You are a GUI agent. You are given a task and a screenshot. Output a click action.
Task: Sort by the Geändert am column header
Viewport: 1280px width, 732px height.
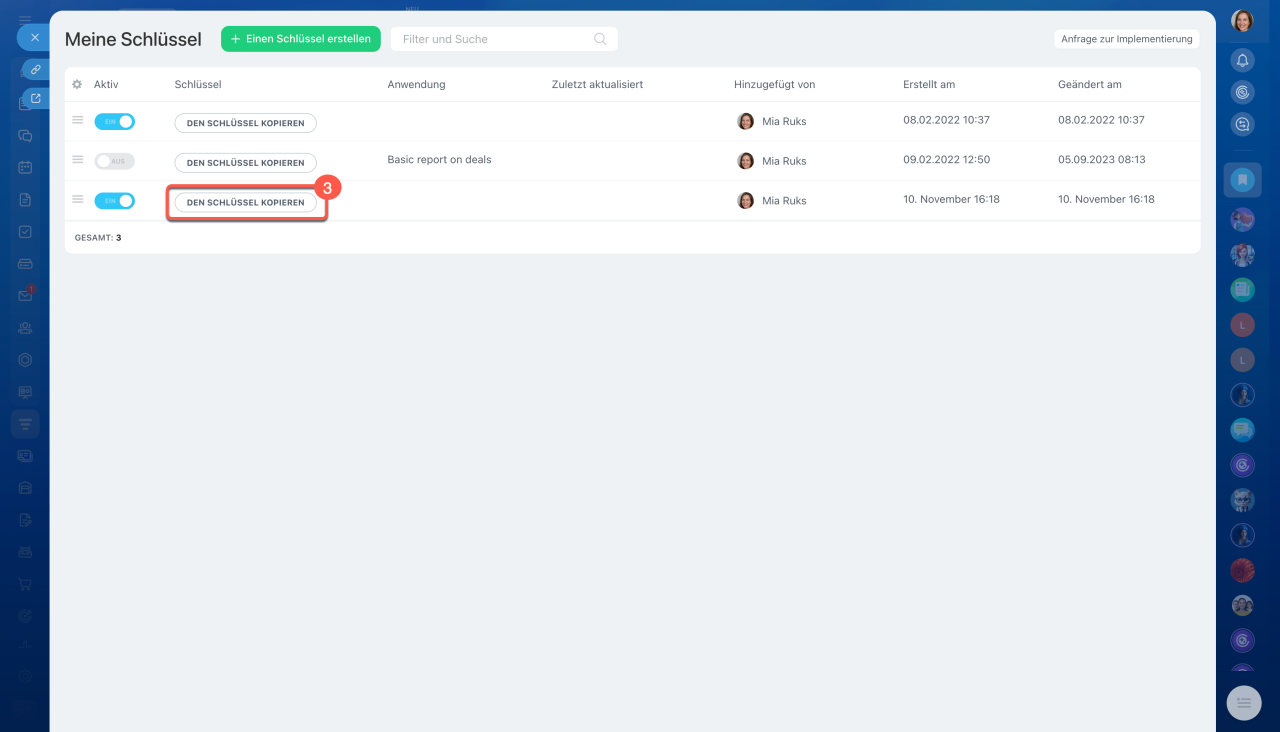point(1089,85)
